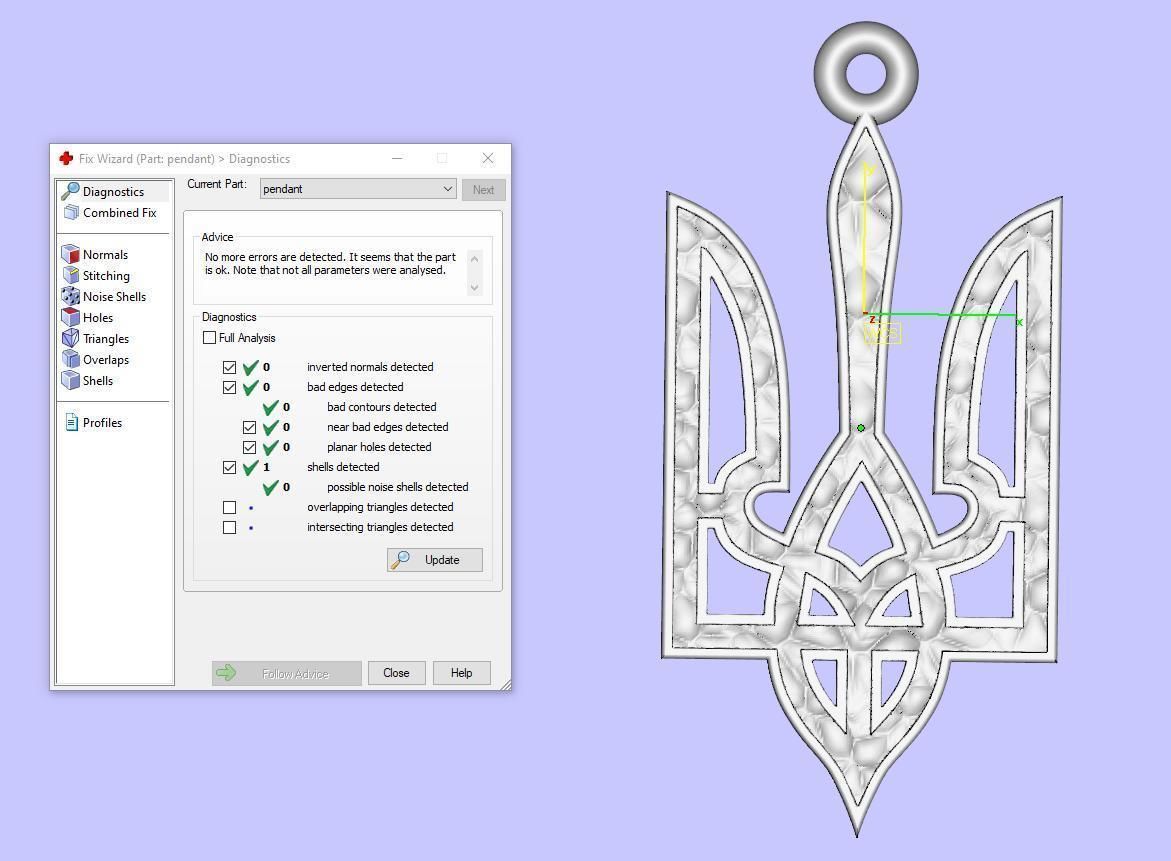Click the Help button
The width and height of the screenshot is (1171, 861).
click(x=462, y=673)
